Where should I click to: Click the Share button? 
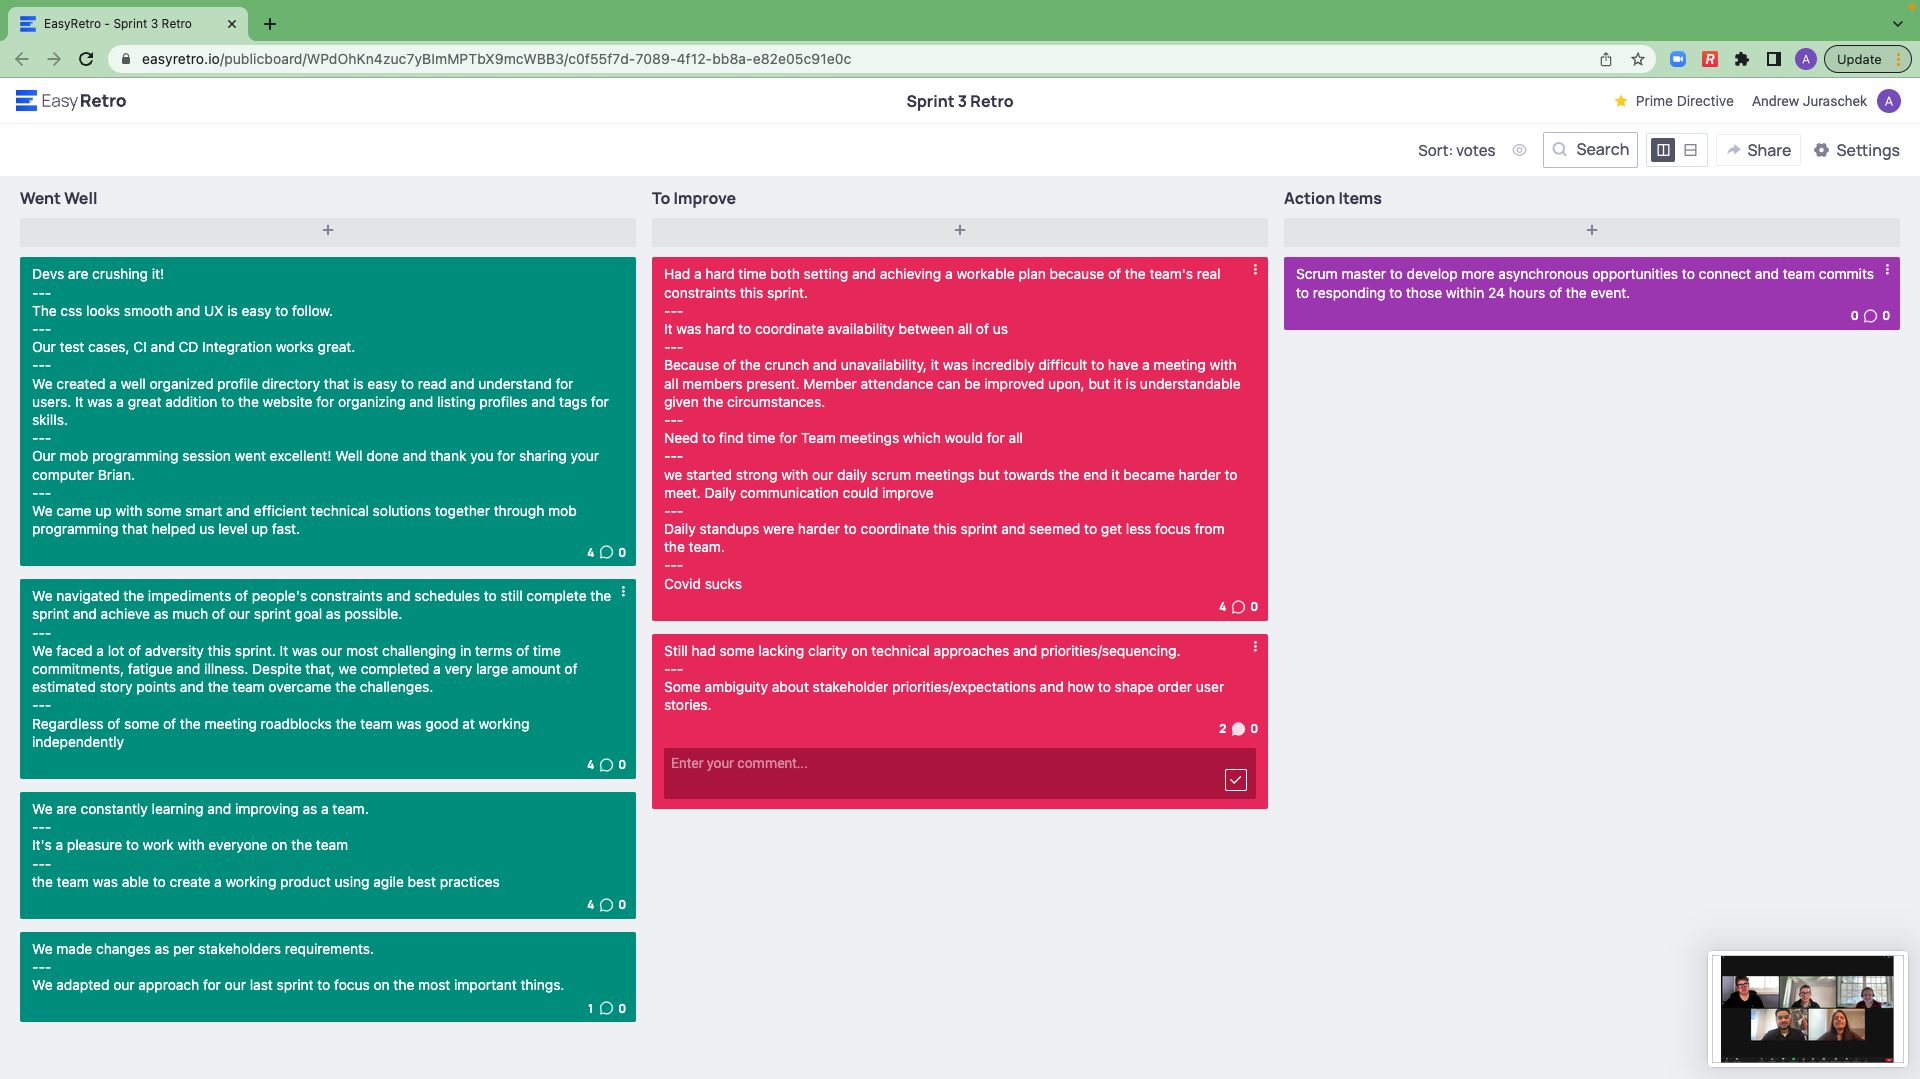1758,150
